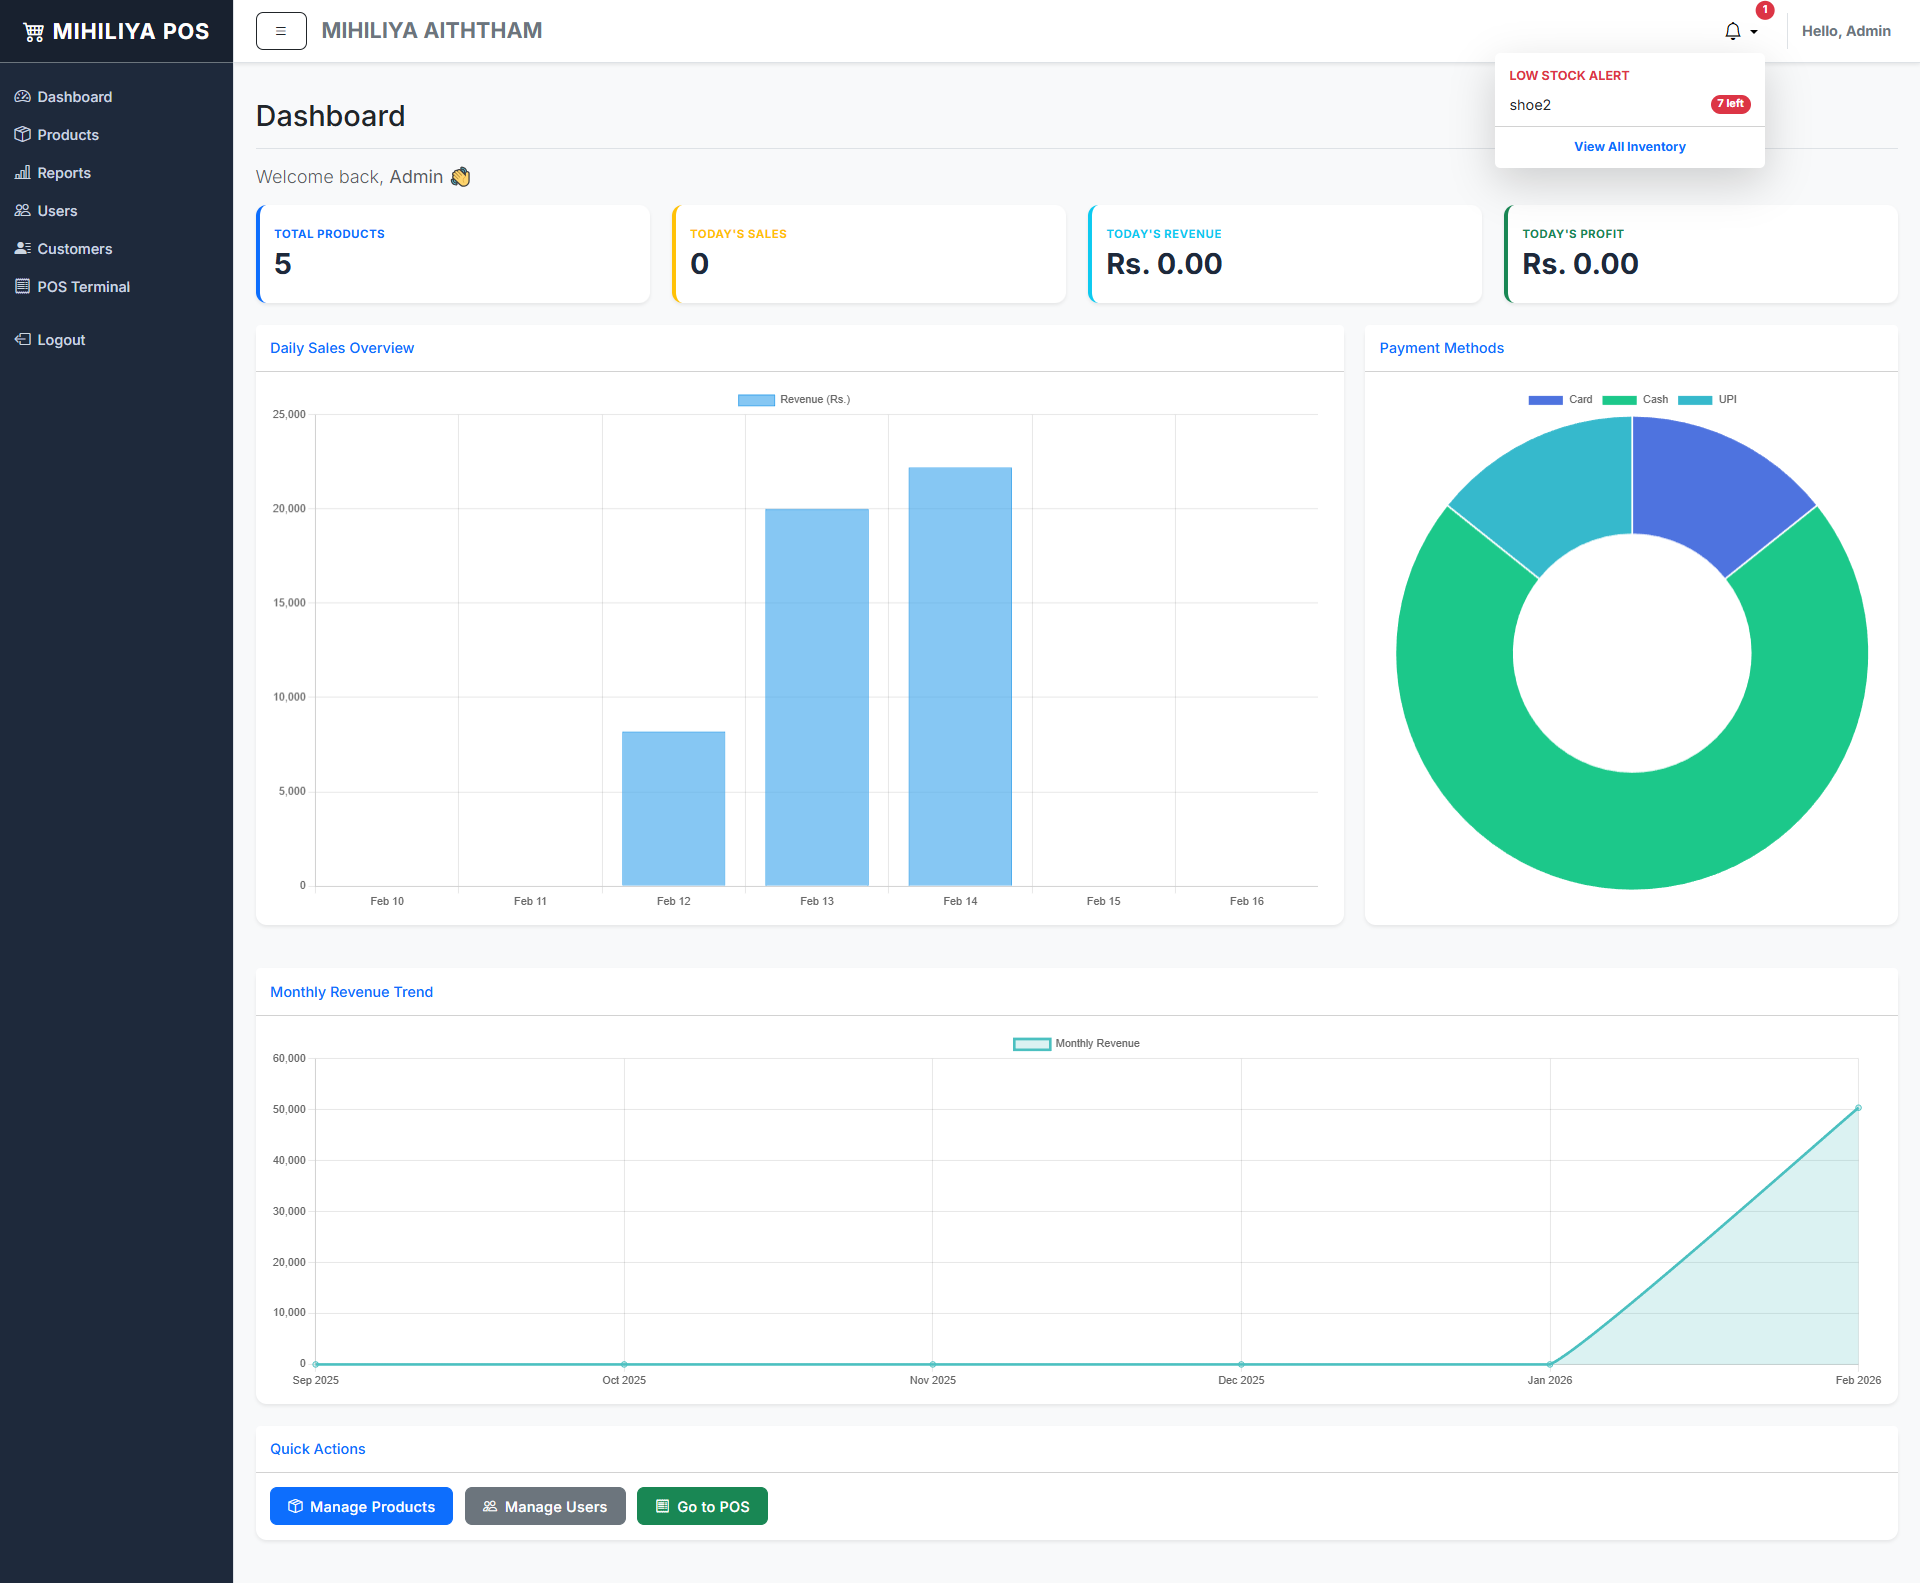
Task: Click the Manage Products button
Action: 361,1506
